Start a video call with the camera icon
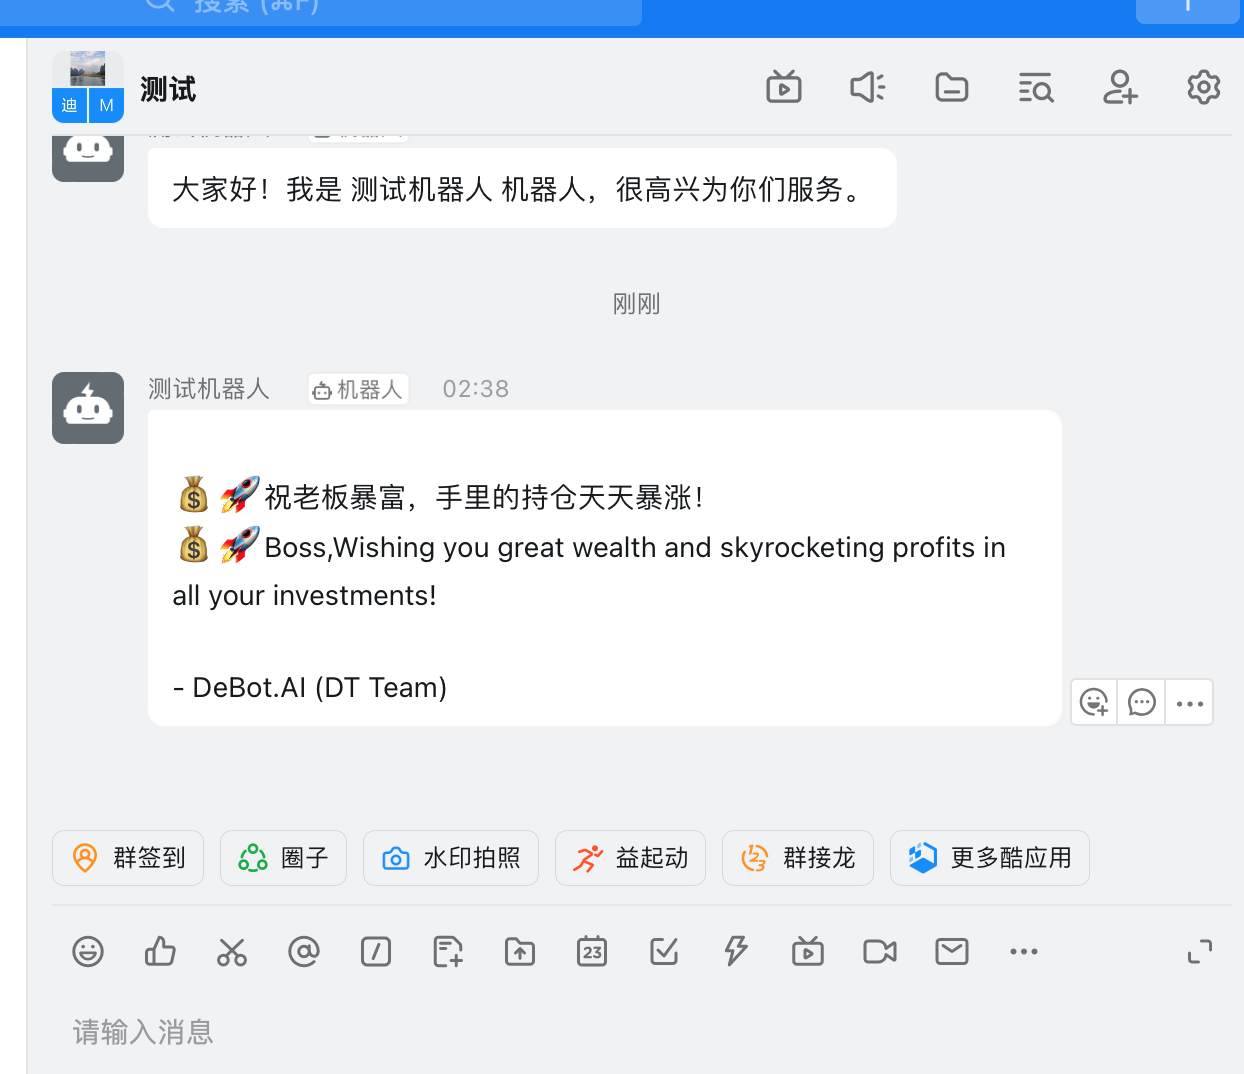 click(880, 951)
